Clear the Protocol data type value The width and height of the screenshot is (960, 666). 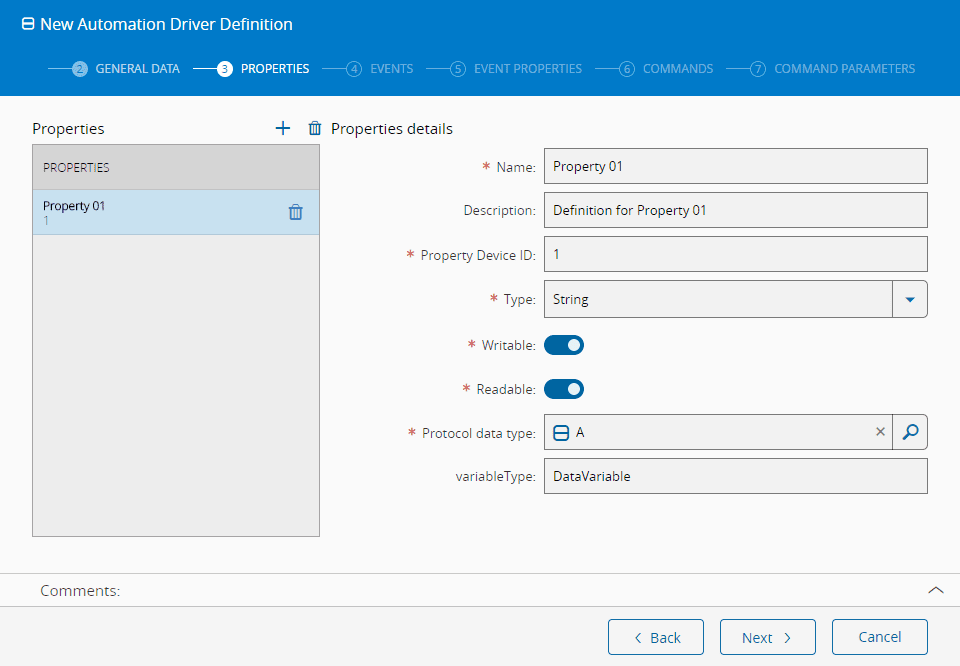[x=880, y=432]
